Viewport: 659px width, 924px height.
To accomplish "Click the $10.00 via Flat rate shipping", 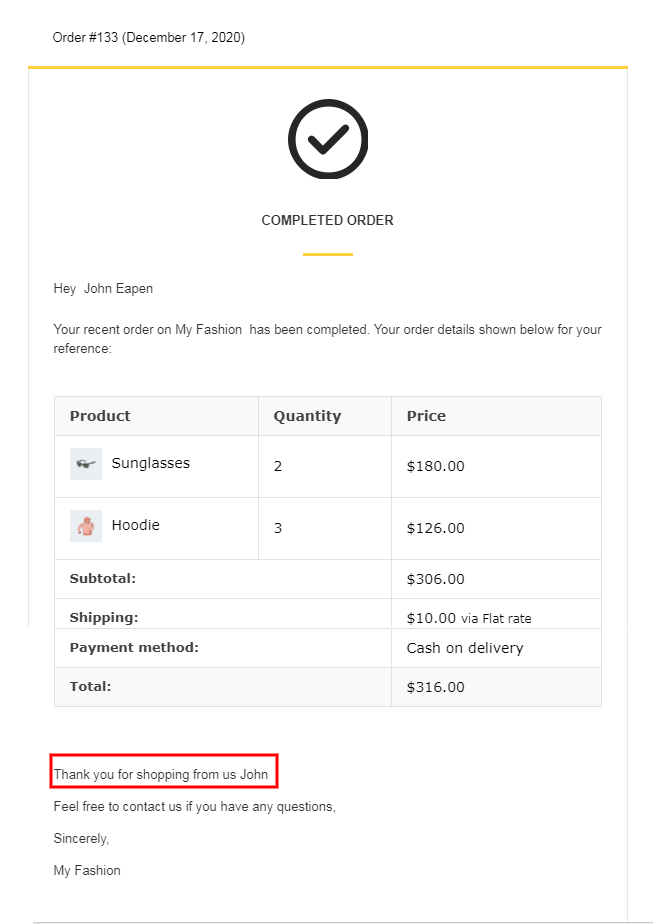I will coord(469,618).
